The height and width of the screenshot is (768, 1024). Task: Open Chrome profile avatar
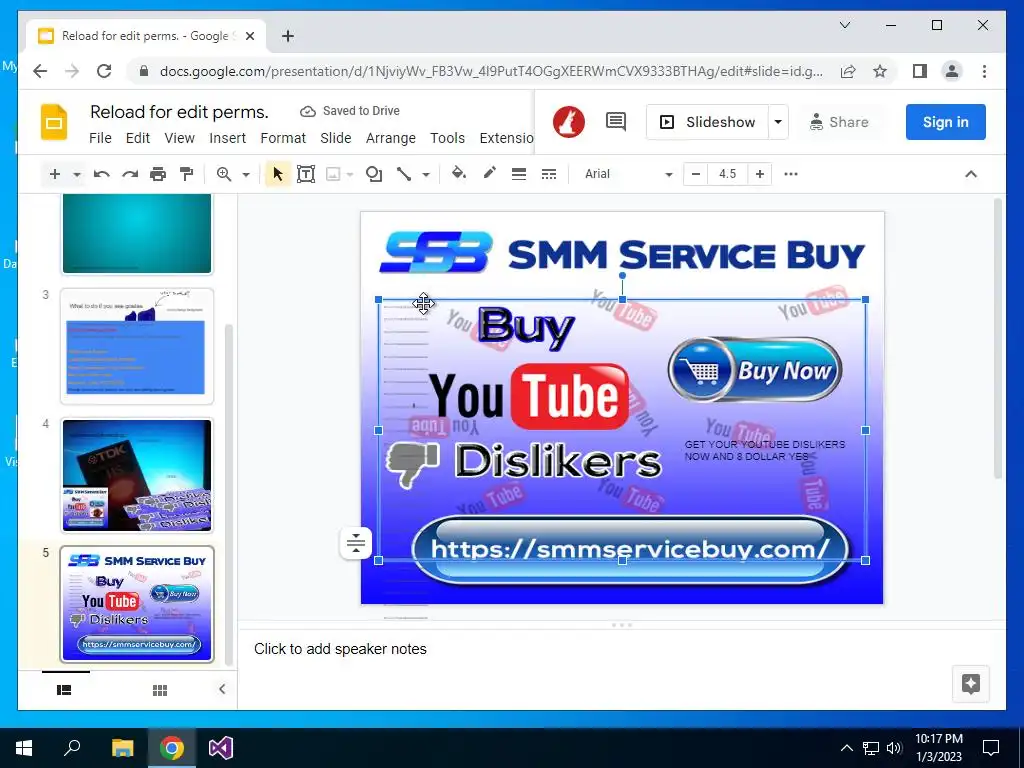click(x=952, y=71)
